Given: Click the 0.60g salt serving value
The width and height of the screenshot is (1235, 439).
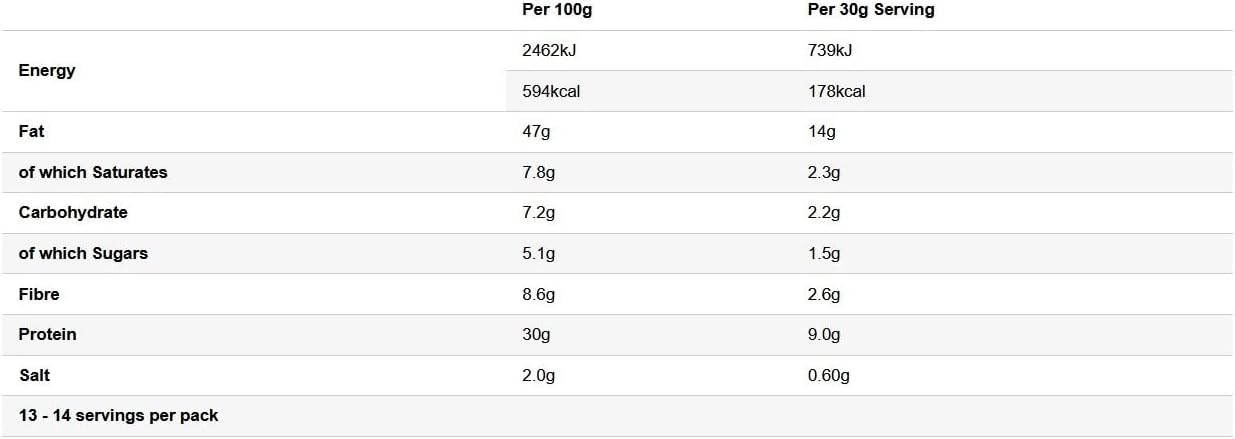Looking at the screenshot, I should [829, 376].
